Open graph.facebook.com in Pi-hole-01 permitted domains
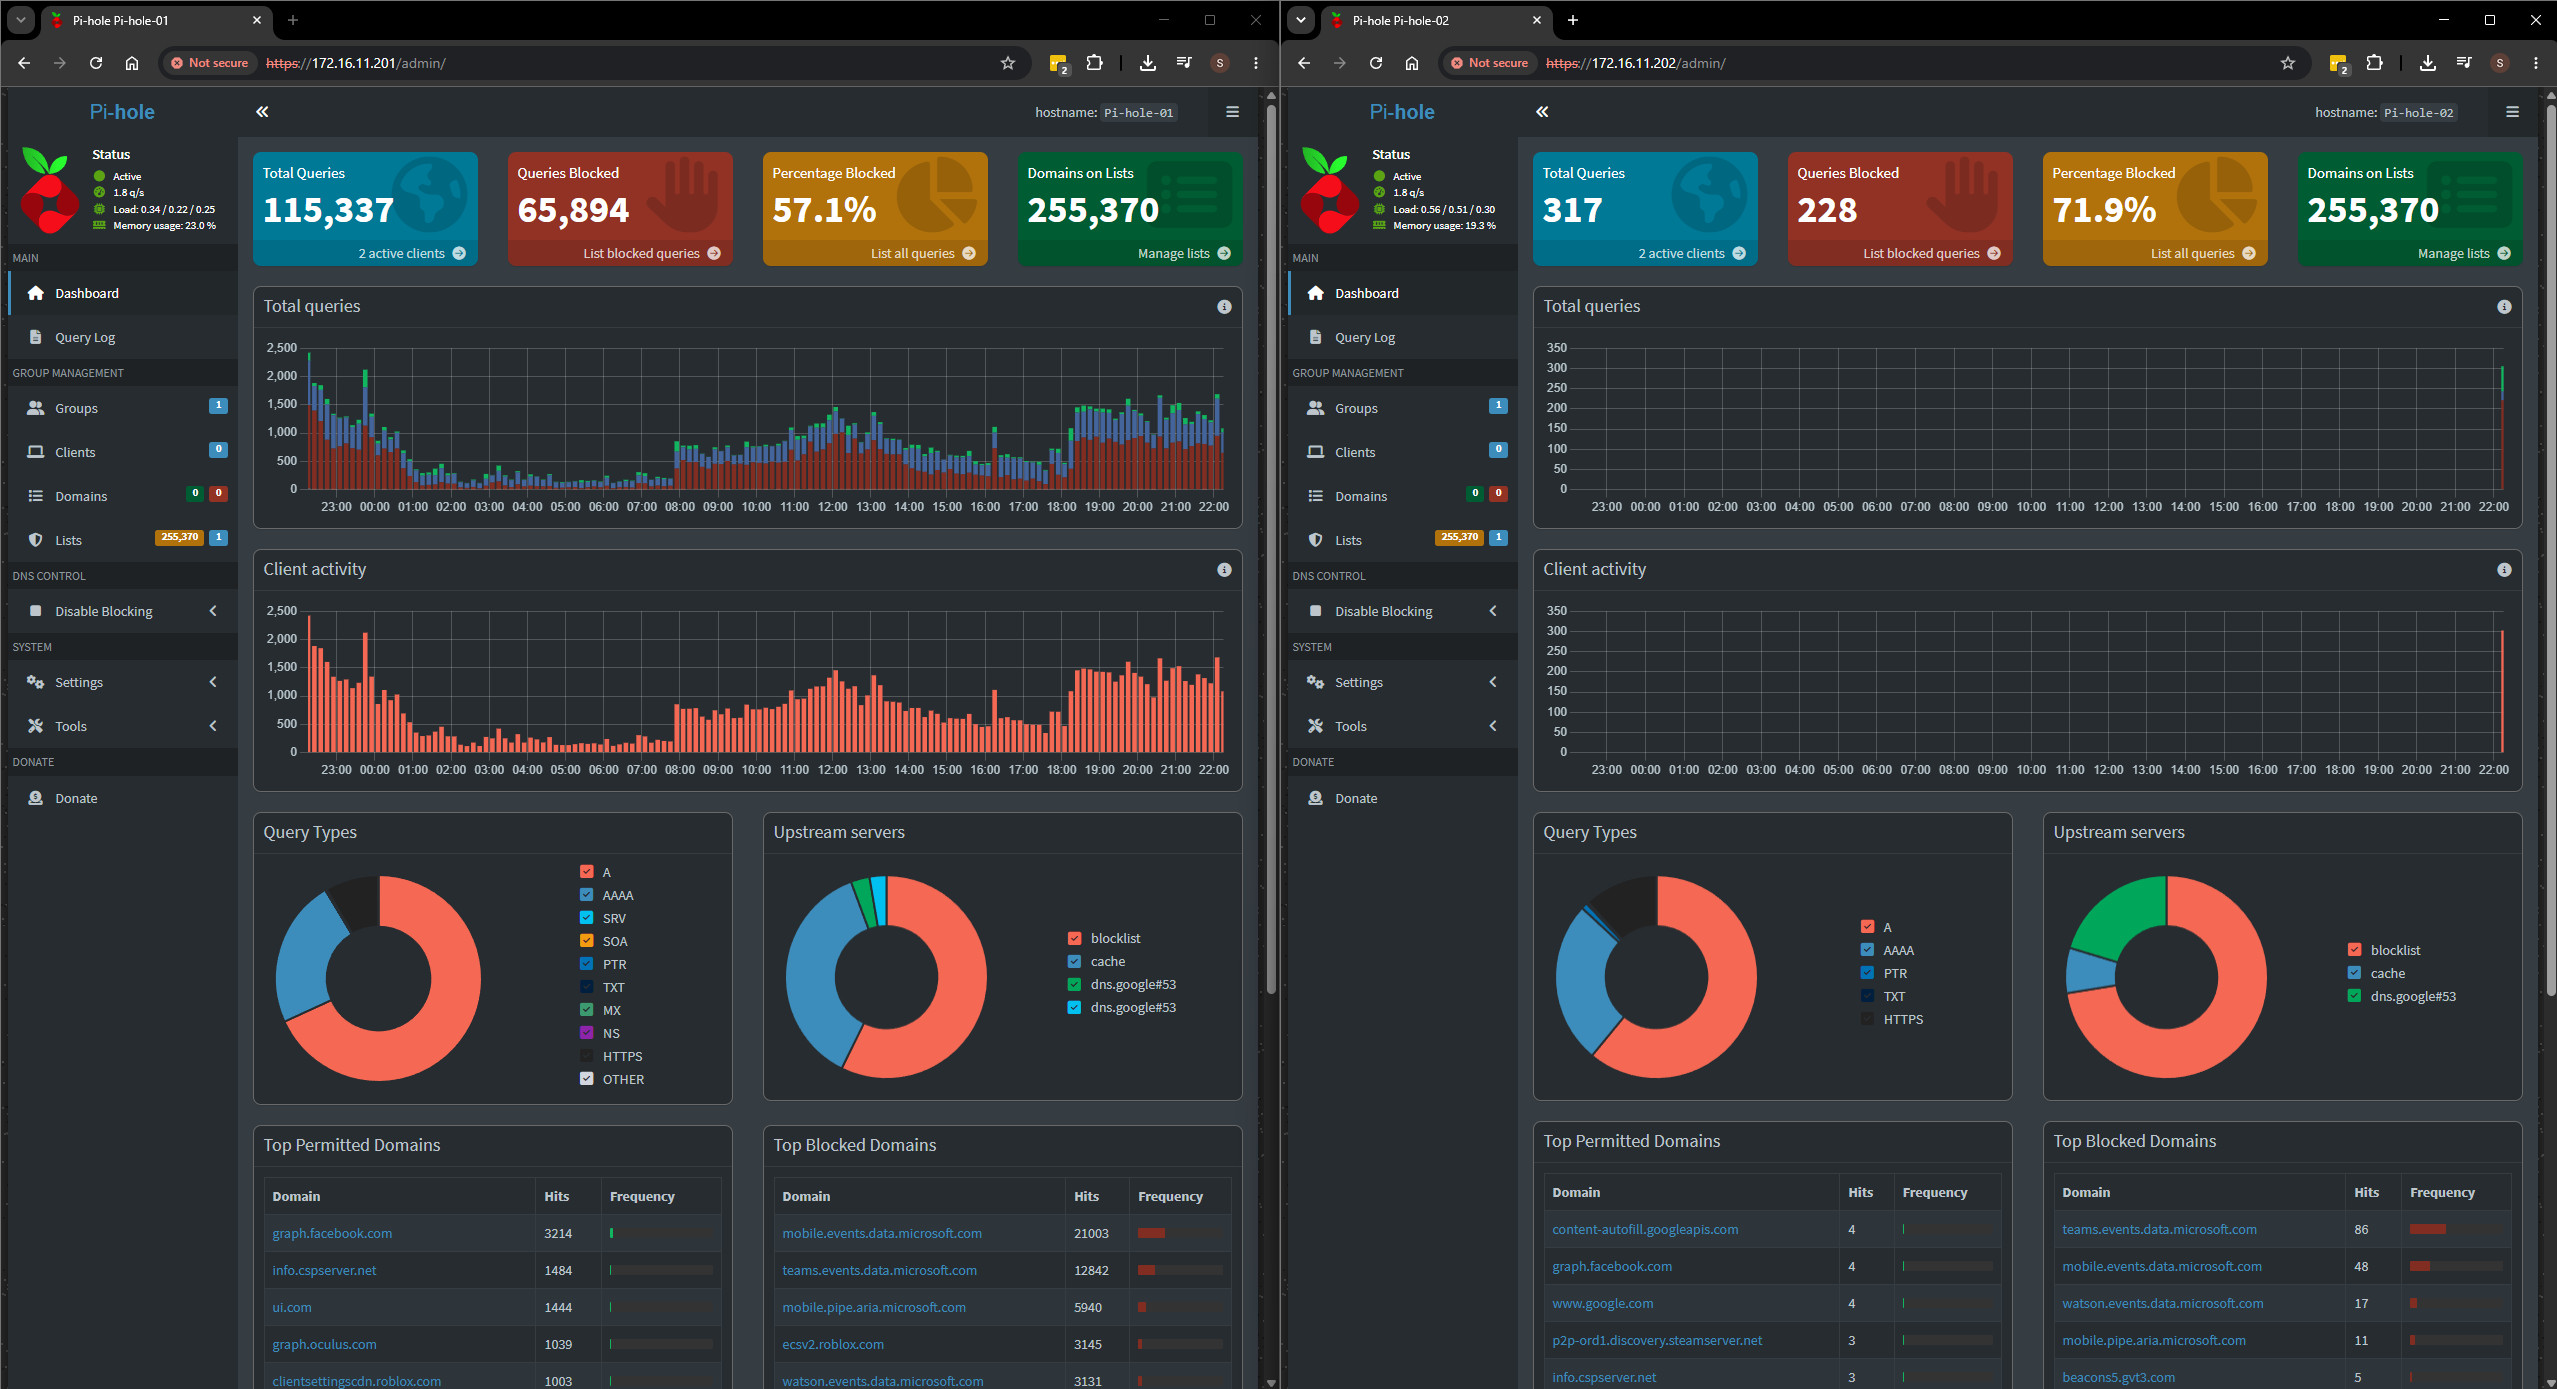This screenshot has width=2557, height=1389. tap(332, 1233)
